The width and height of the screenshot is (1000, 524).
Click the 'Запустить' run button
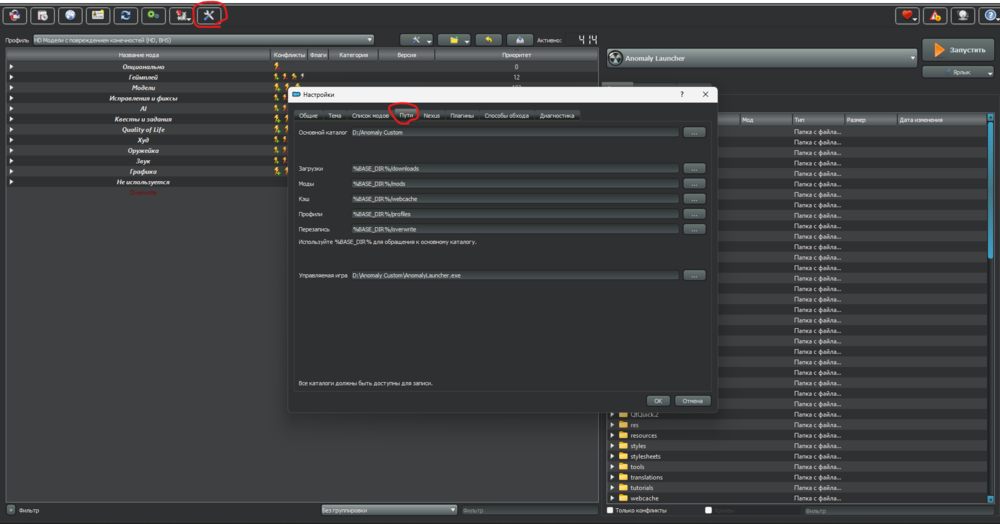[x=957, y=49]
